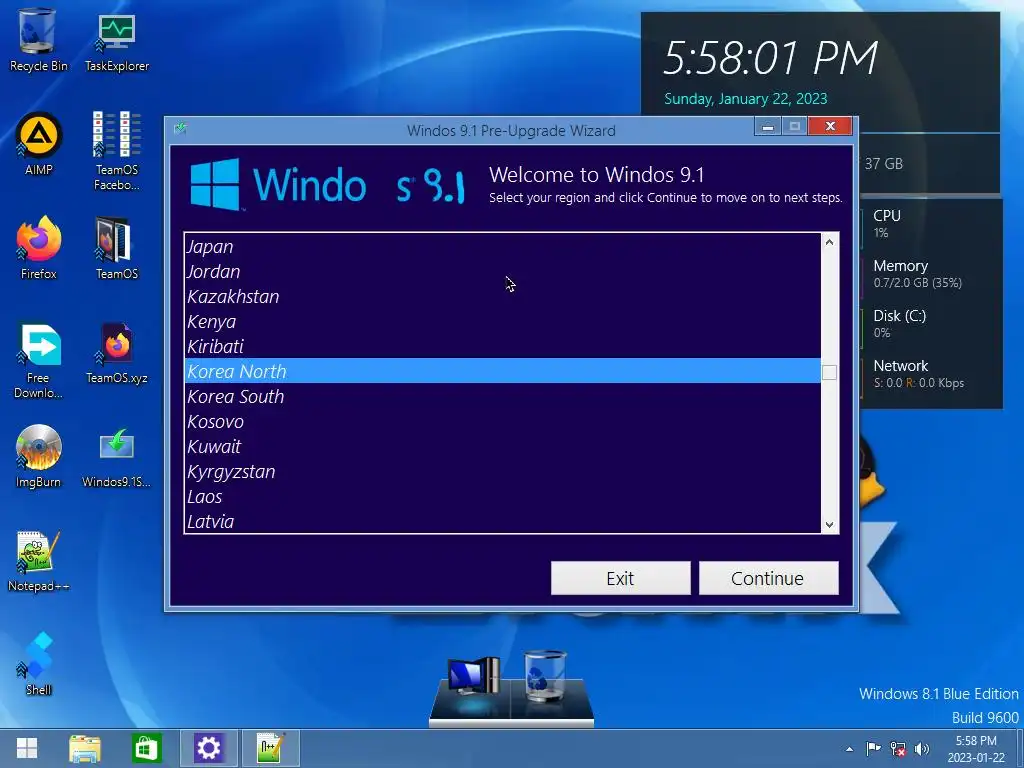Select Jordan in the region list
1024x768 pixels.
click(x=502, y=271)
